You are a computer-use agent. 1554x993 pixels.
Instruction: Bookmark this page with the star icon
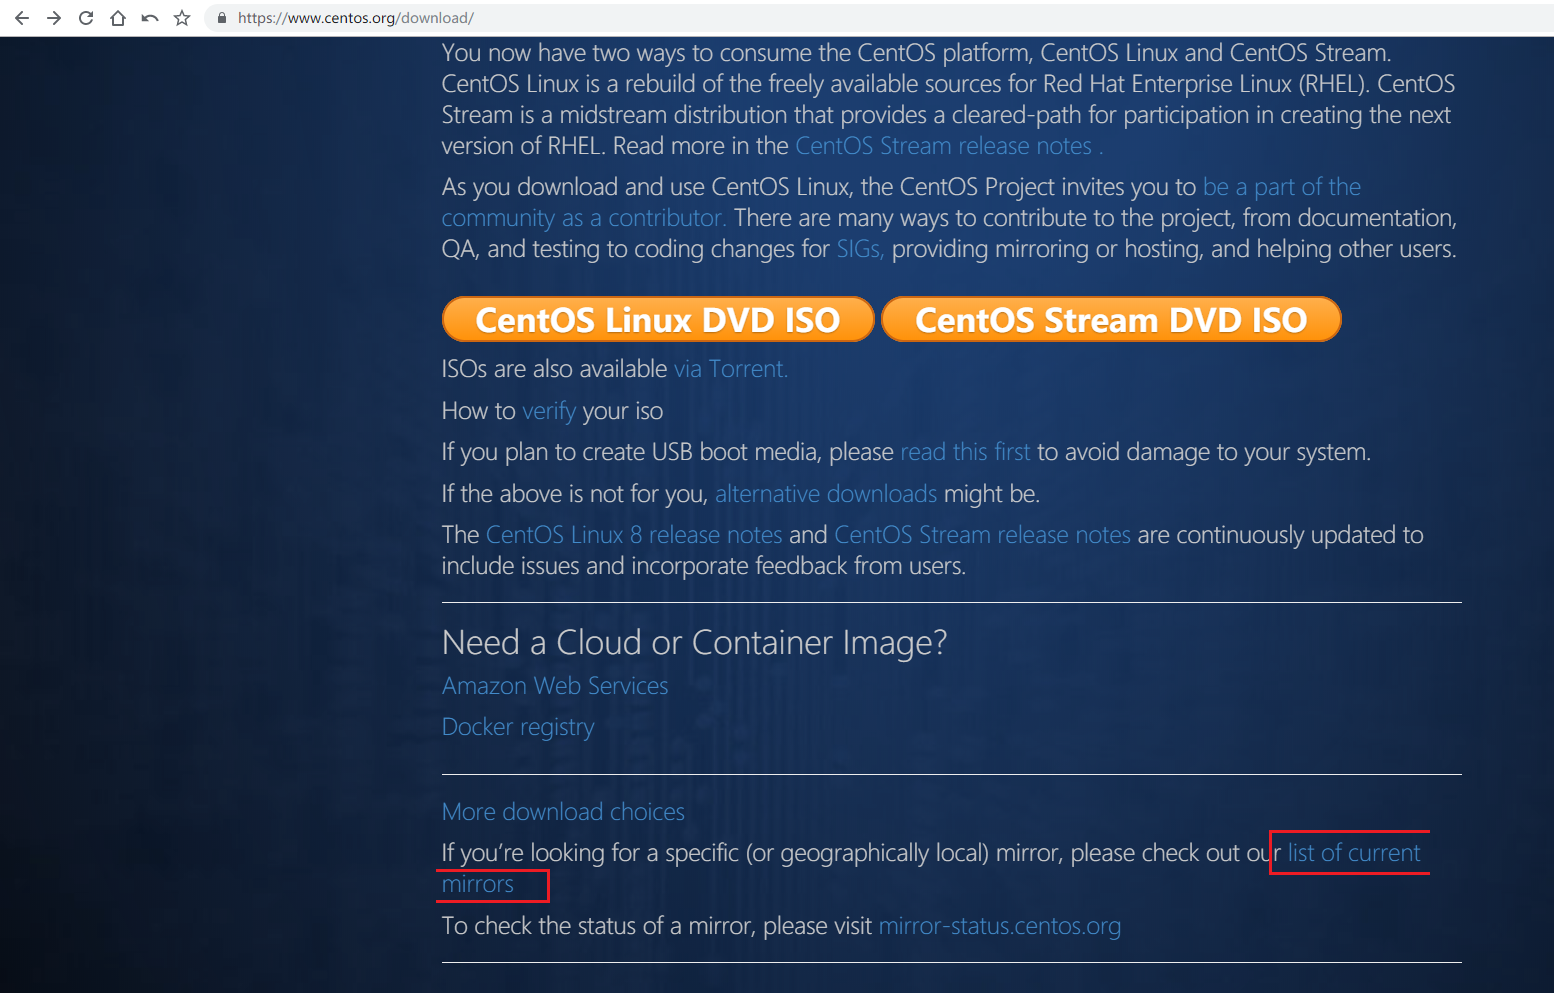(182, 18)
